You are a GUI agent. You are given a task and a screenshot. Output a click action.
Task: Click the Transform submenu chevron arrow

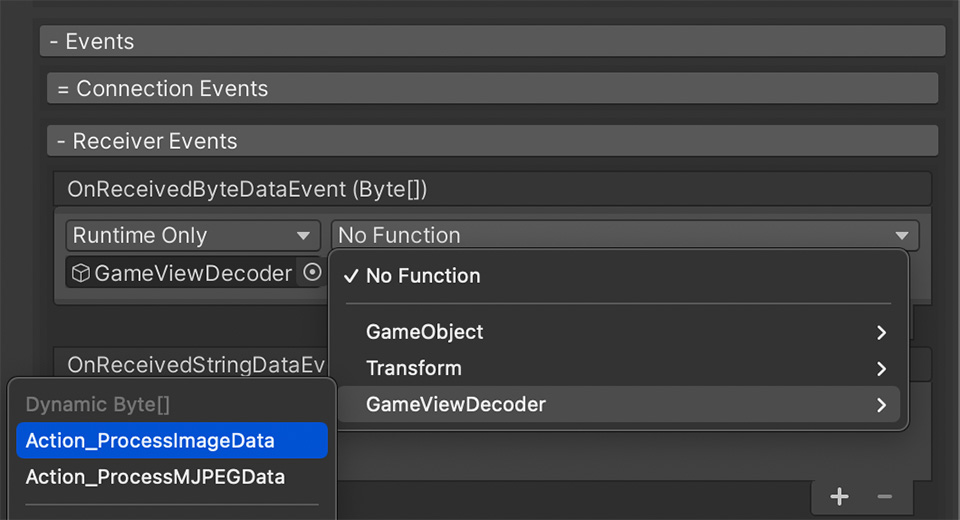point(881,368)
